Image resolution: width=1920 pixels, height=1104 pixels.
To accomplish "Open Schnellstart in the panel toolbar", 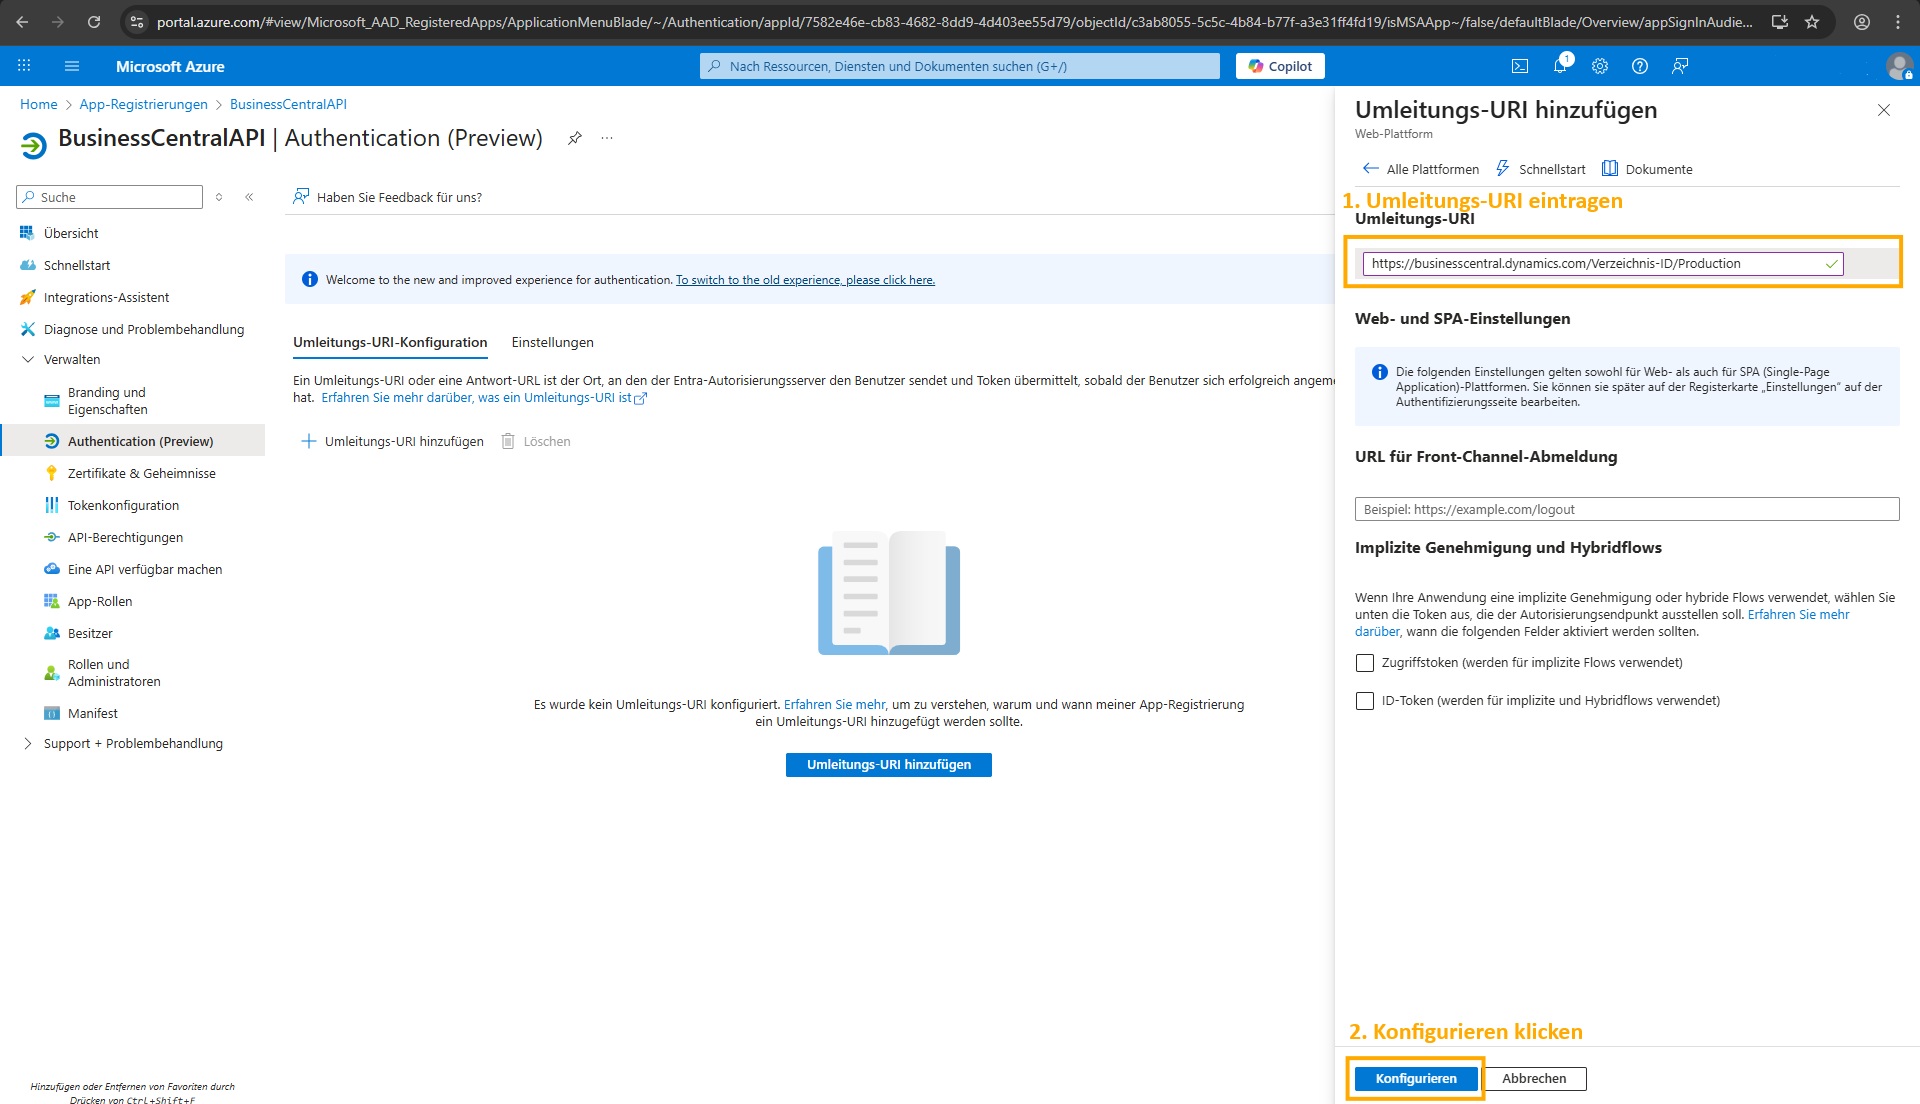I will [1540, 169].
